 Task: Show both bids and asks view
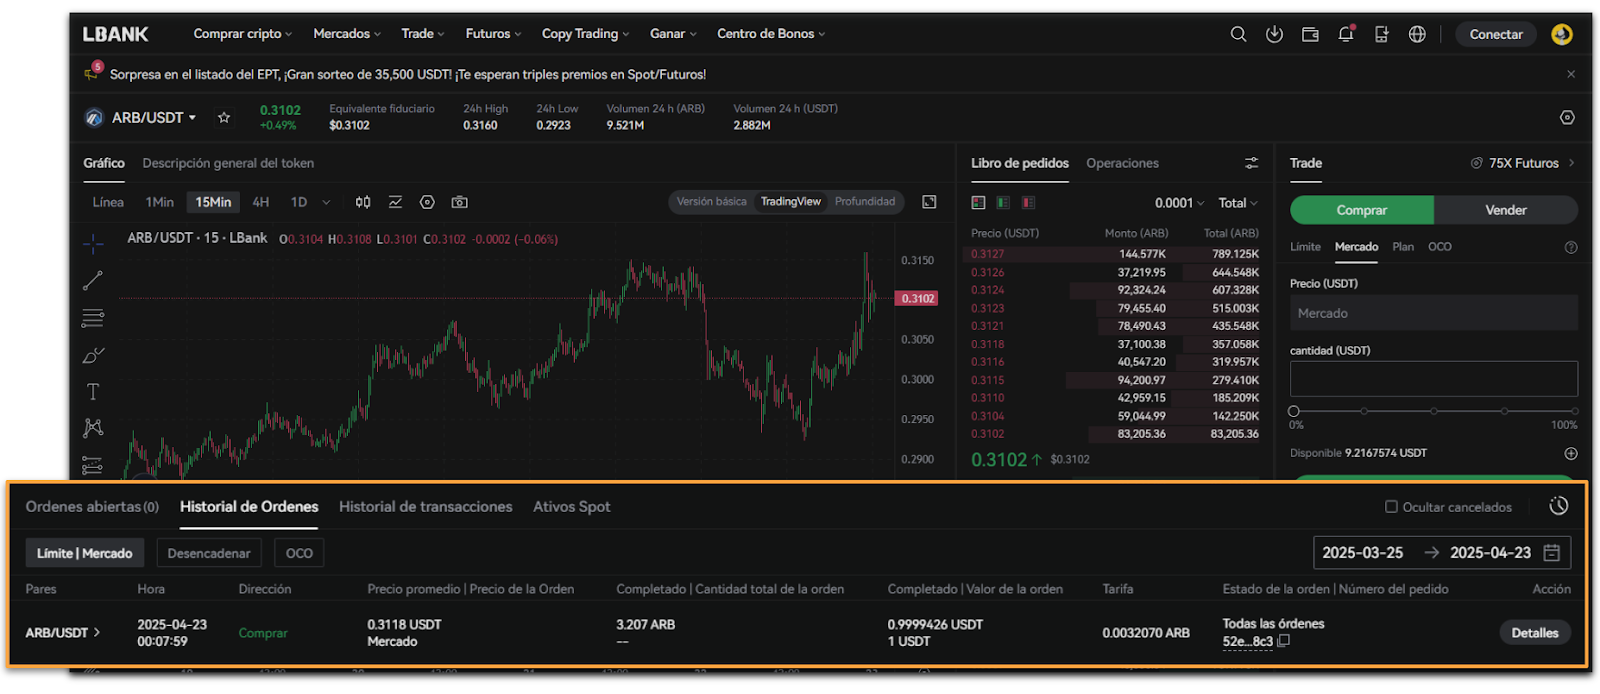(x=978, y=202)
